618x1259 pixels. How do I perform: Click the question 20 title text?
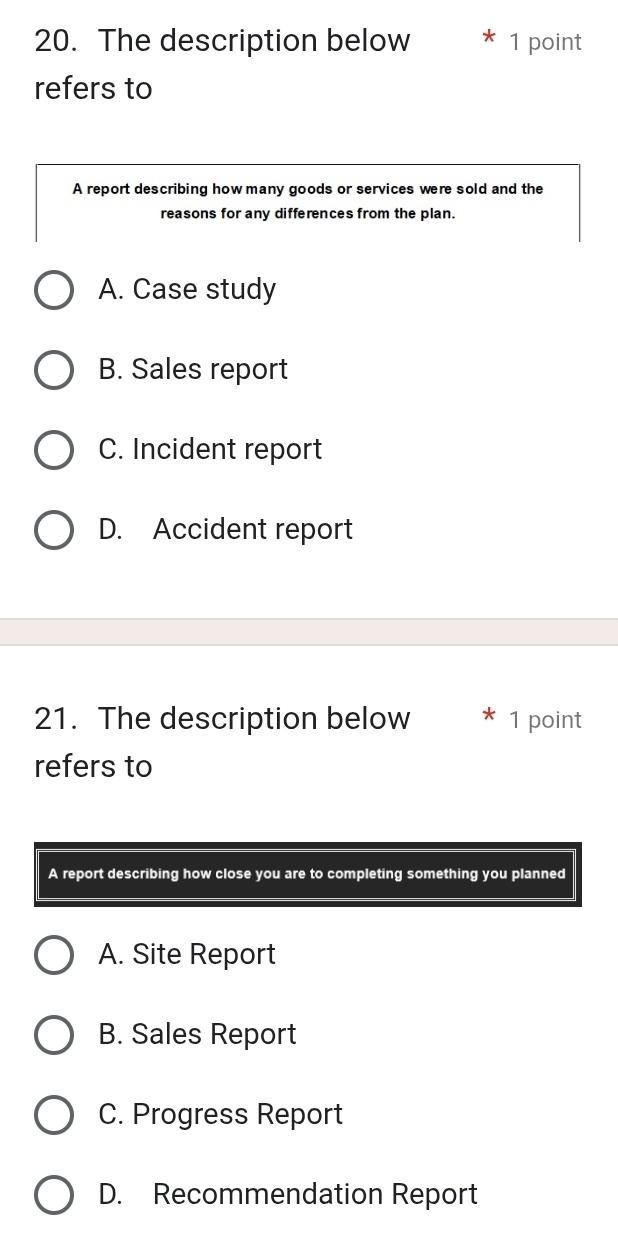220,65
